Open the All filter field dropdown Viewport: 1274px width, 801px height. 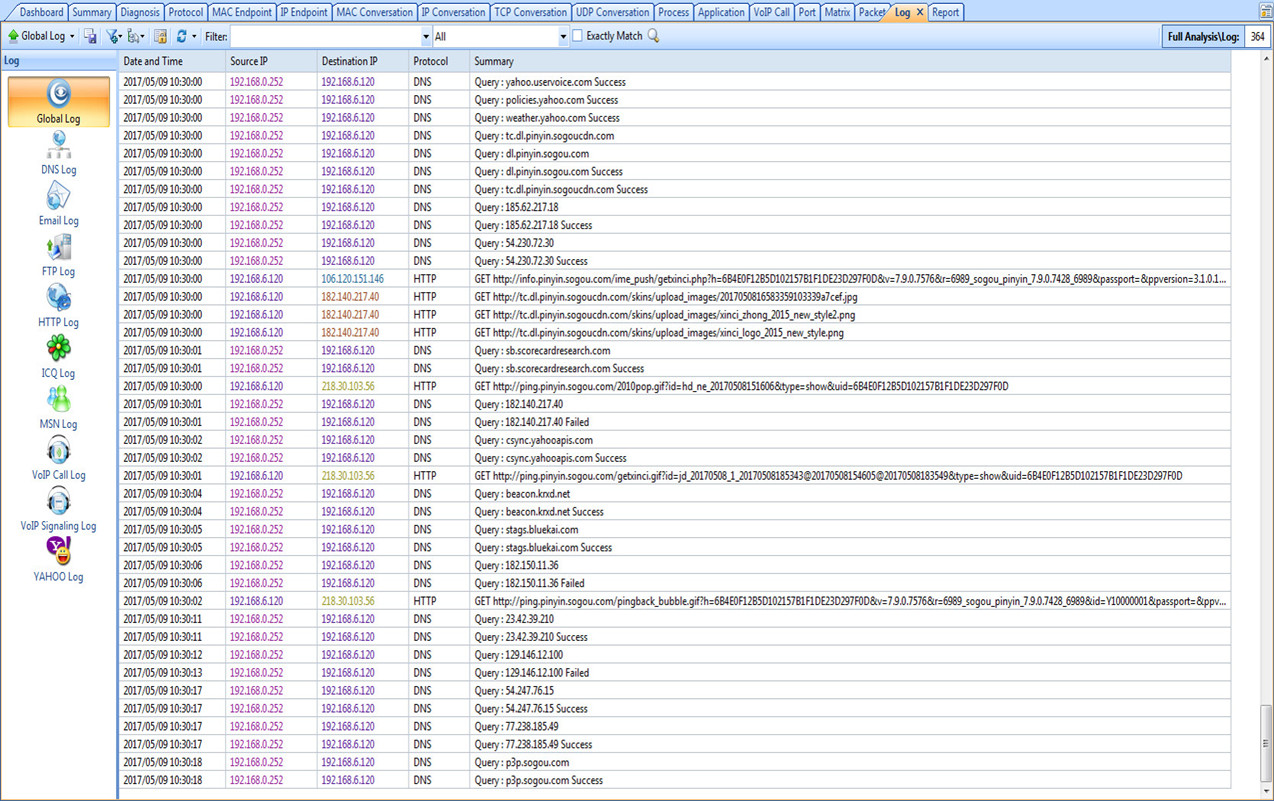(x=562, y=36)
